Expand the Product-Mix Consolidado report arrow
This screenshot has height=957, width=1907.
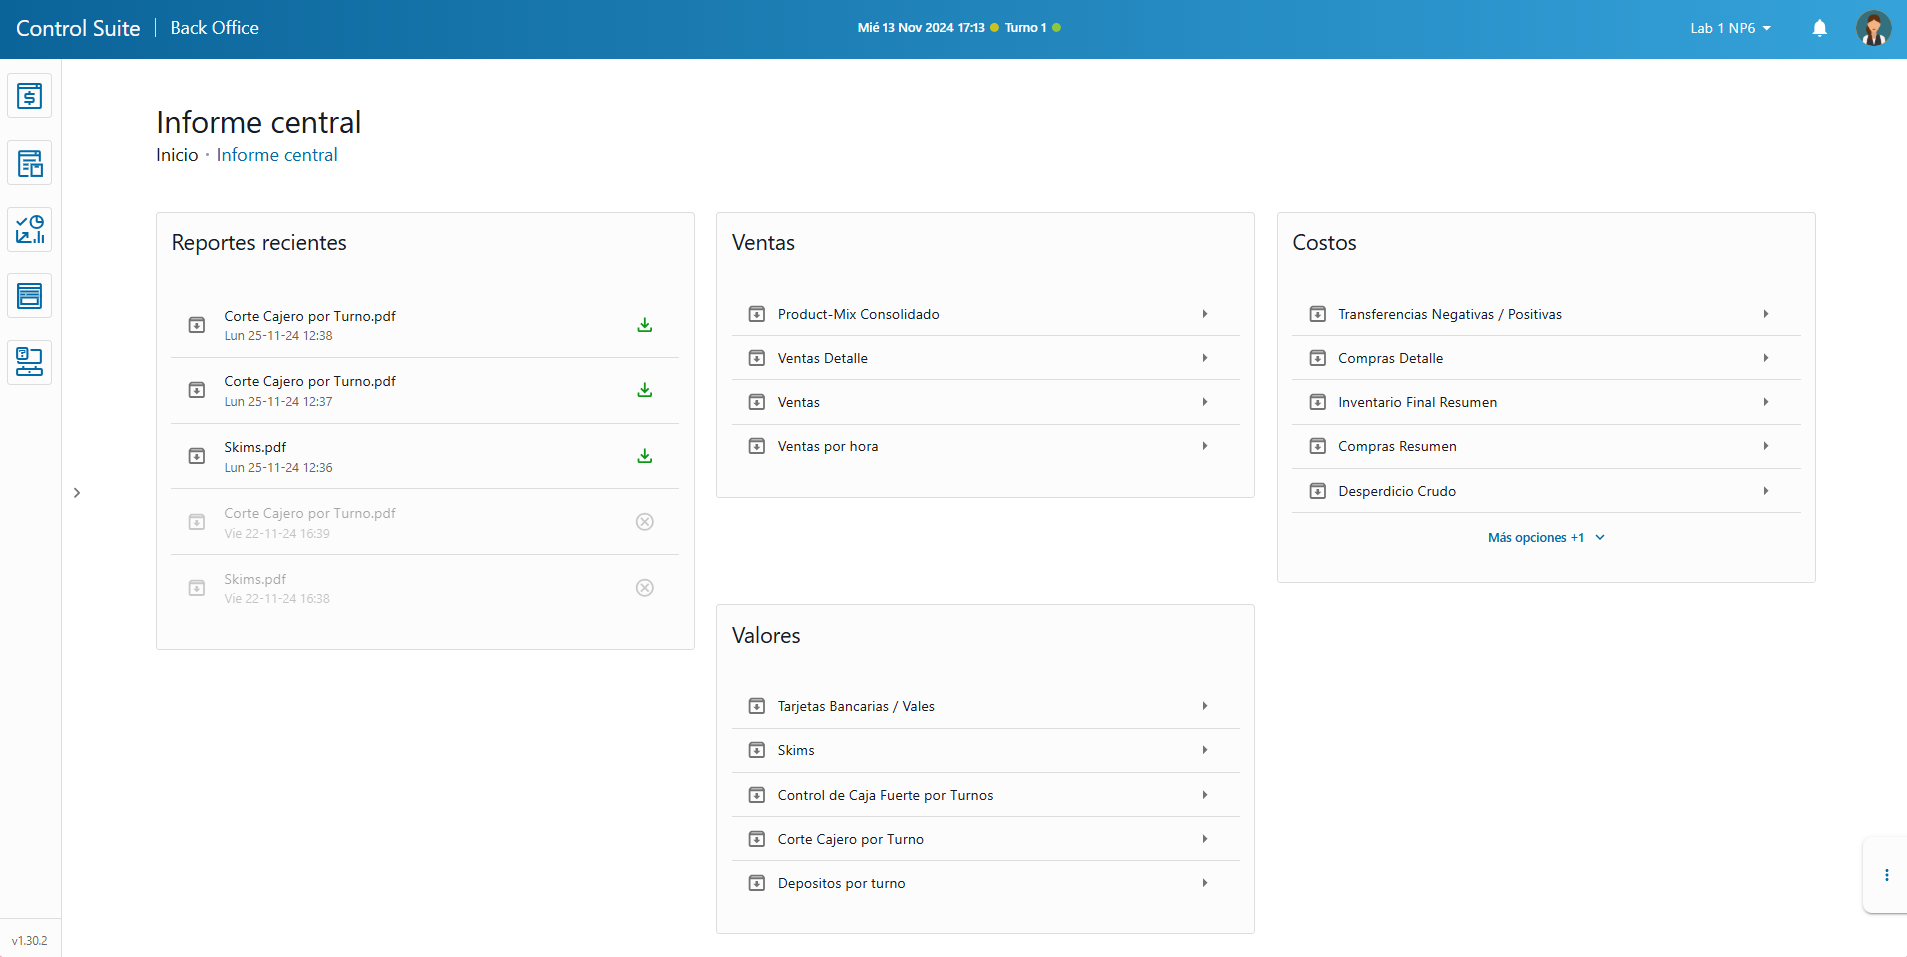click(x=1204, y=314)
